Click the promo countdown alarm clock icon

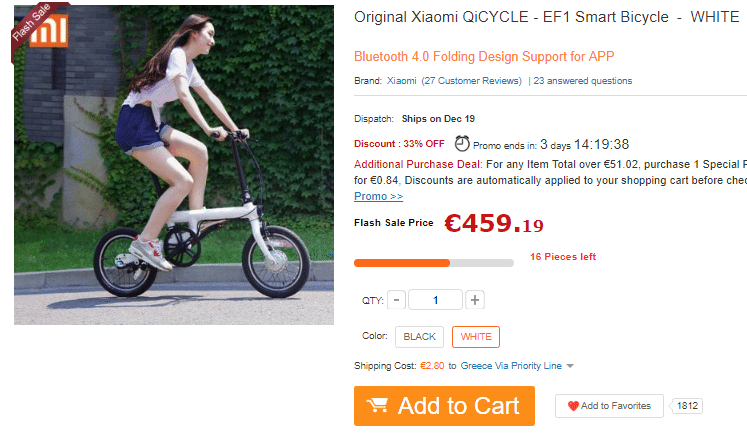[x=462, y=143]
